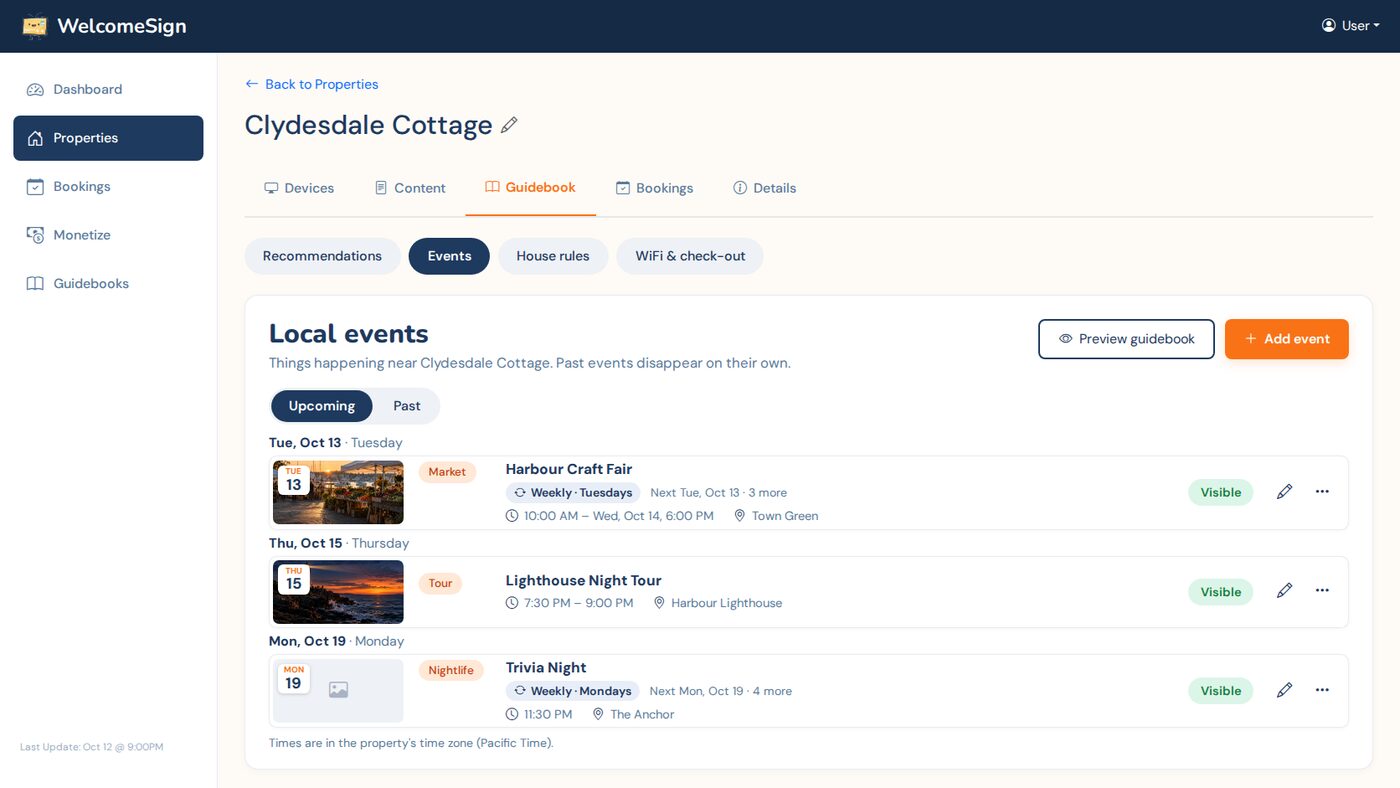This screenshot has height=788, width=1400.
Task: Click the Trivia Night image placeholder
Action: tap(338, 690)
